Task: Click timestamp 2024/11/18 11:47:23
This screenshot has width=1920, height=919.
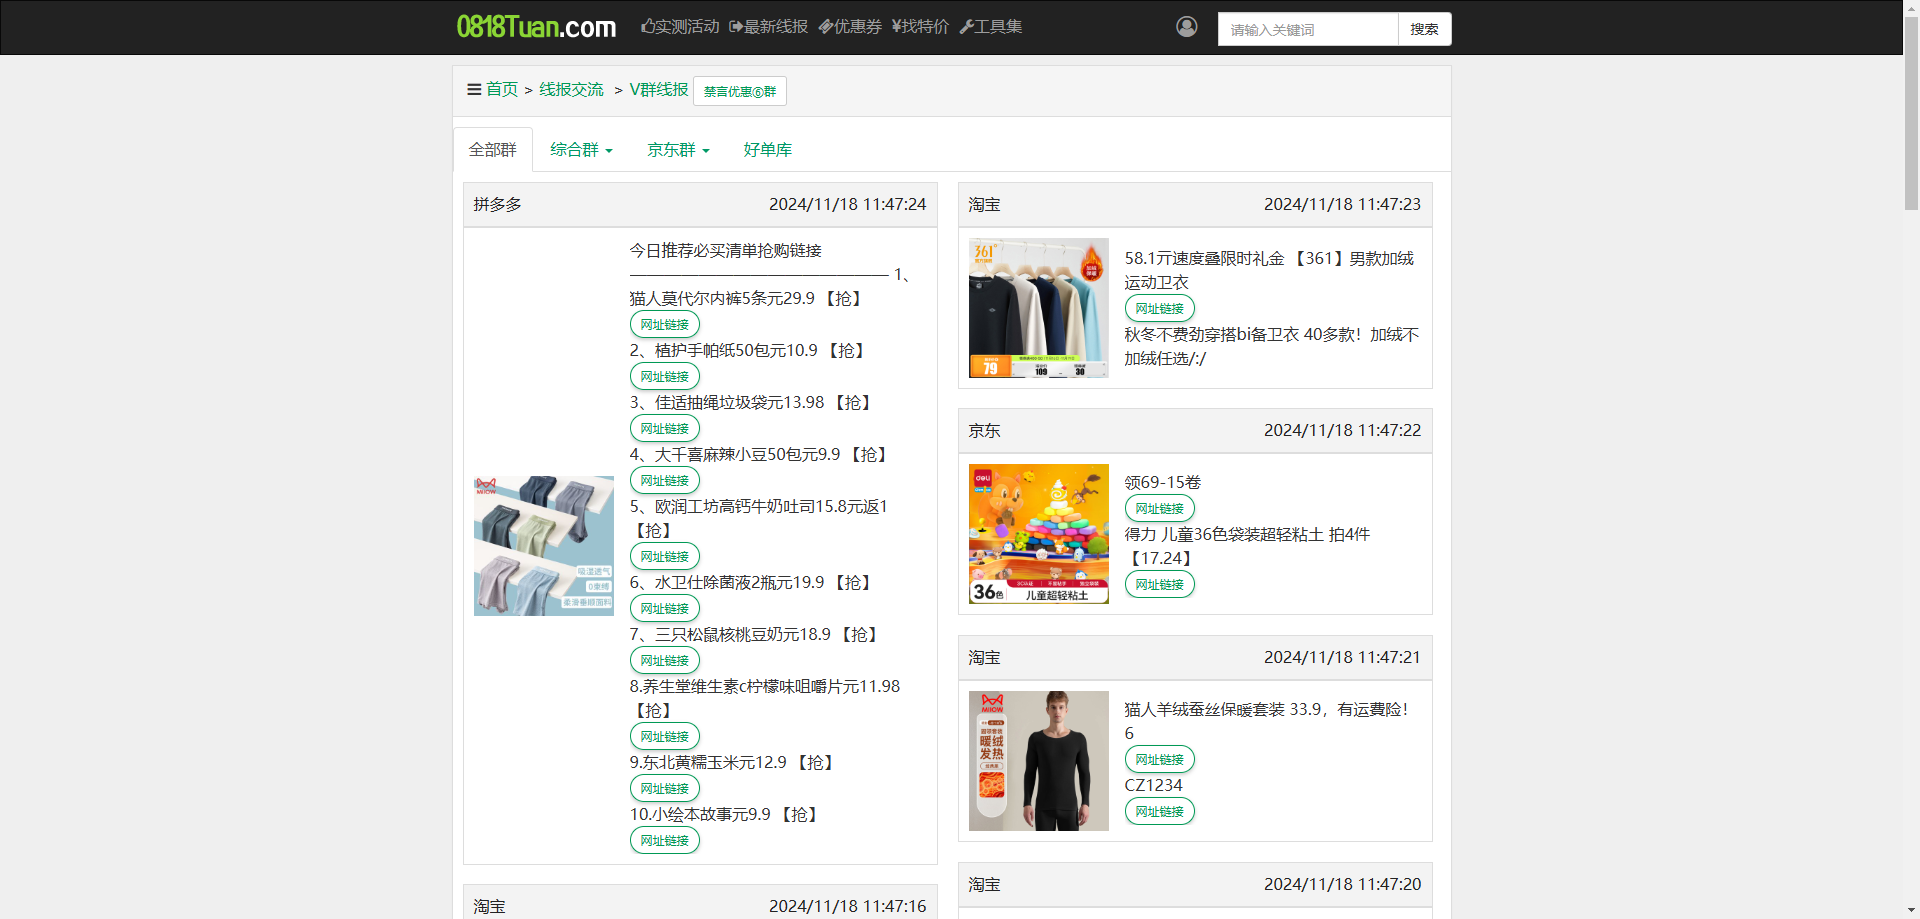Action: (1342, 205)
